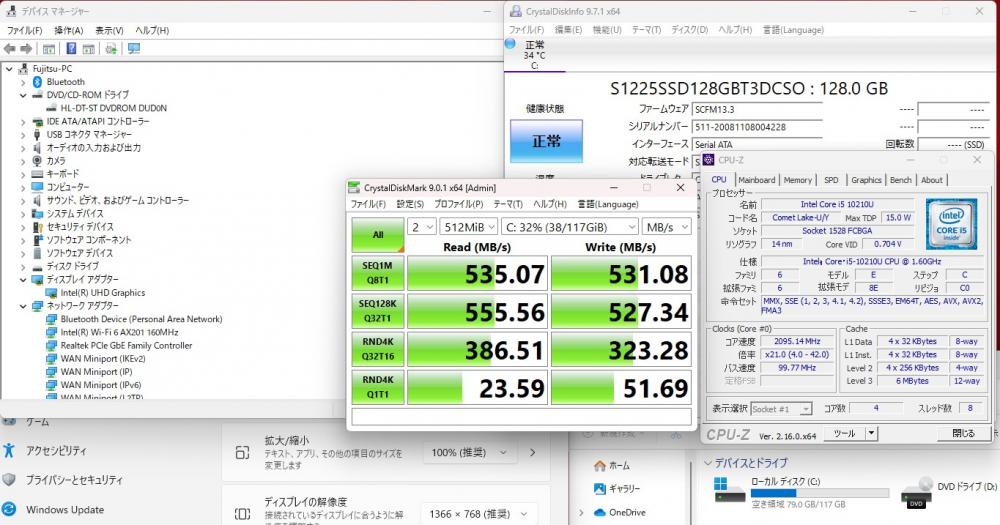Click the display resolution setting icon
Viewport: 1000px width, 525px height.
(x=242, y=514)
